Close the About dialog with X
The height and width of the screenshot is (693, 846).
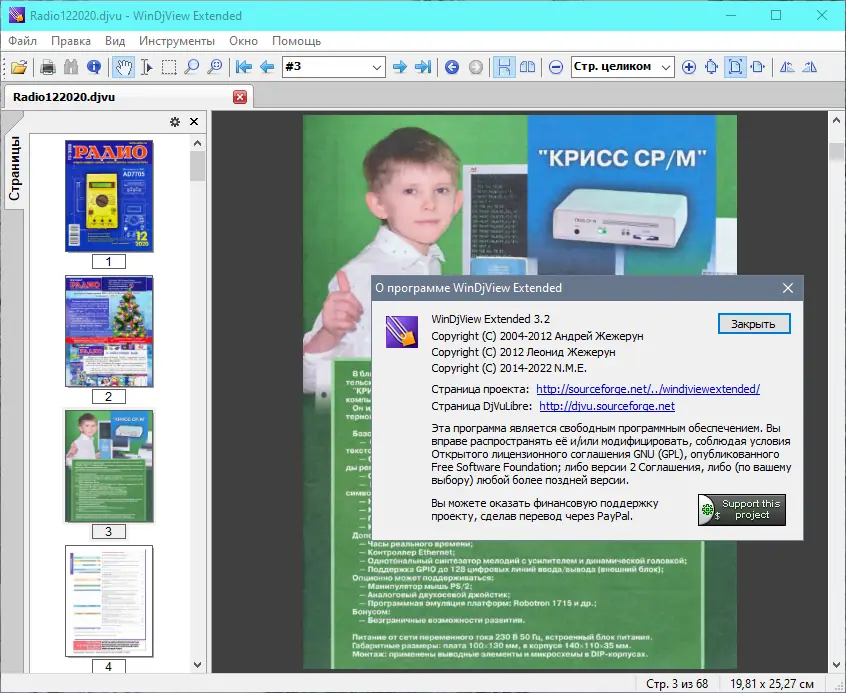pos(788,288)
